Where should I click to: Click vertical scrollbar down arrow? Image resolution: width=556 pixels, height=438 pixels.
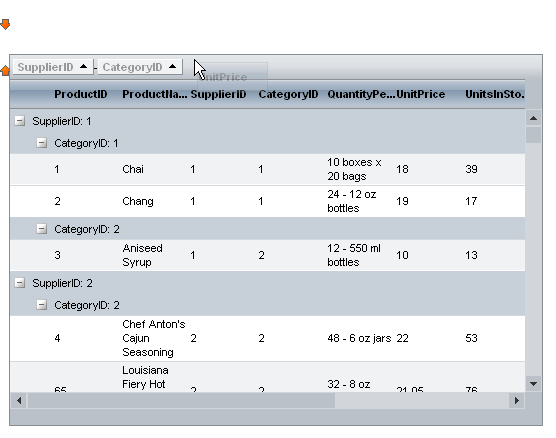(533, 384)
